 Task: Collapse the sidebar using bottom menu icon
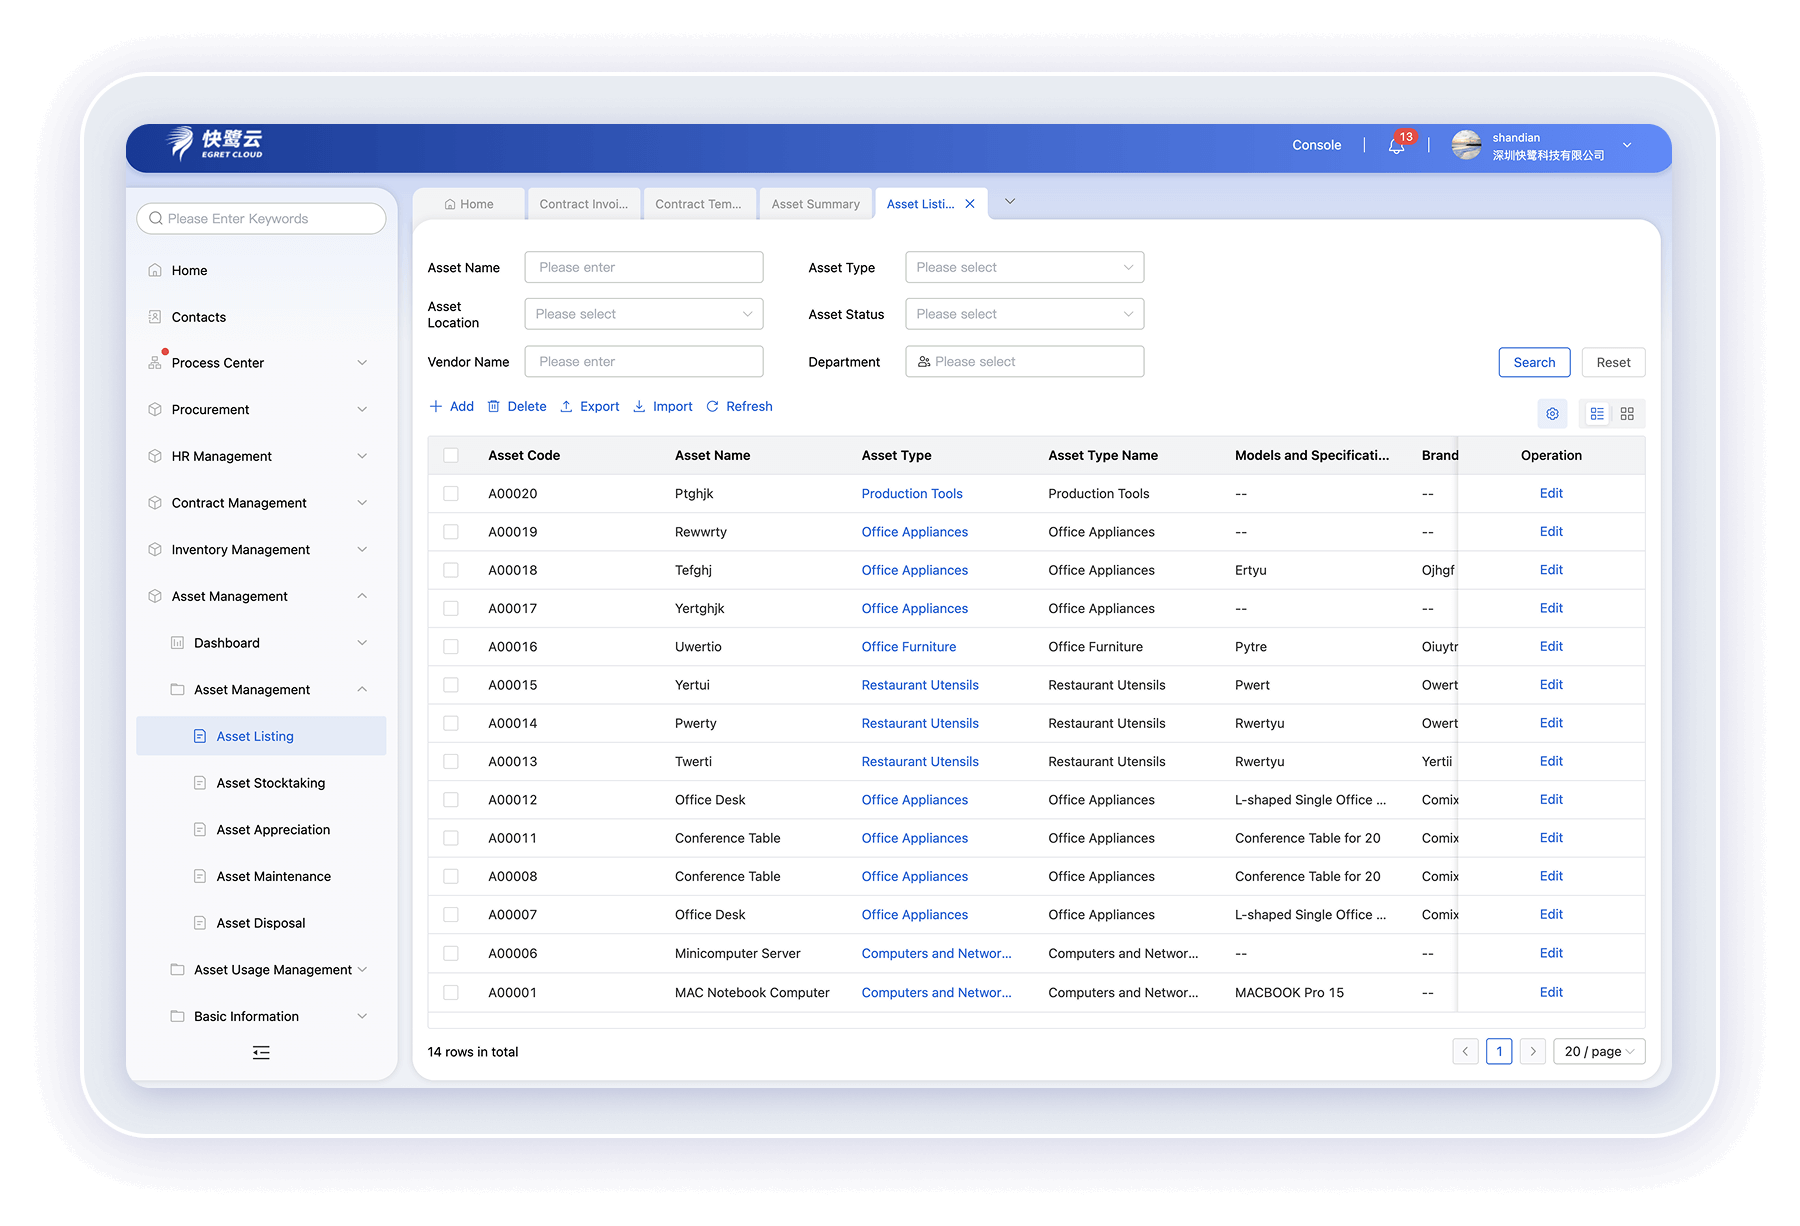tap(261, 1052)
